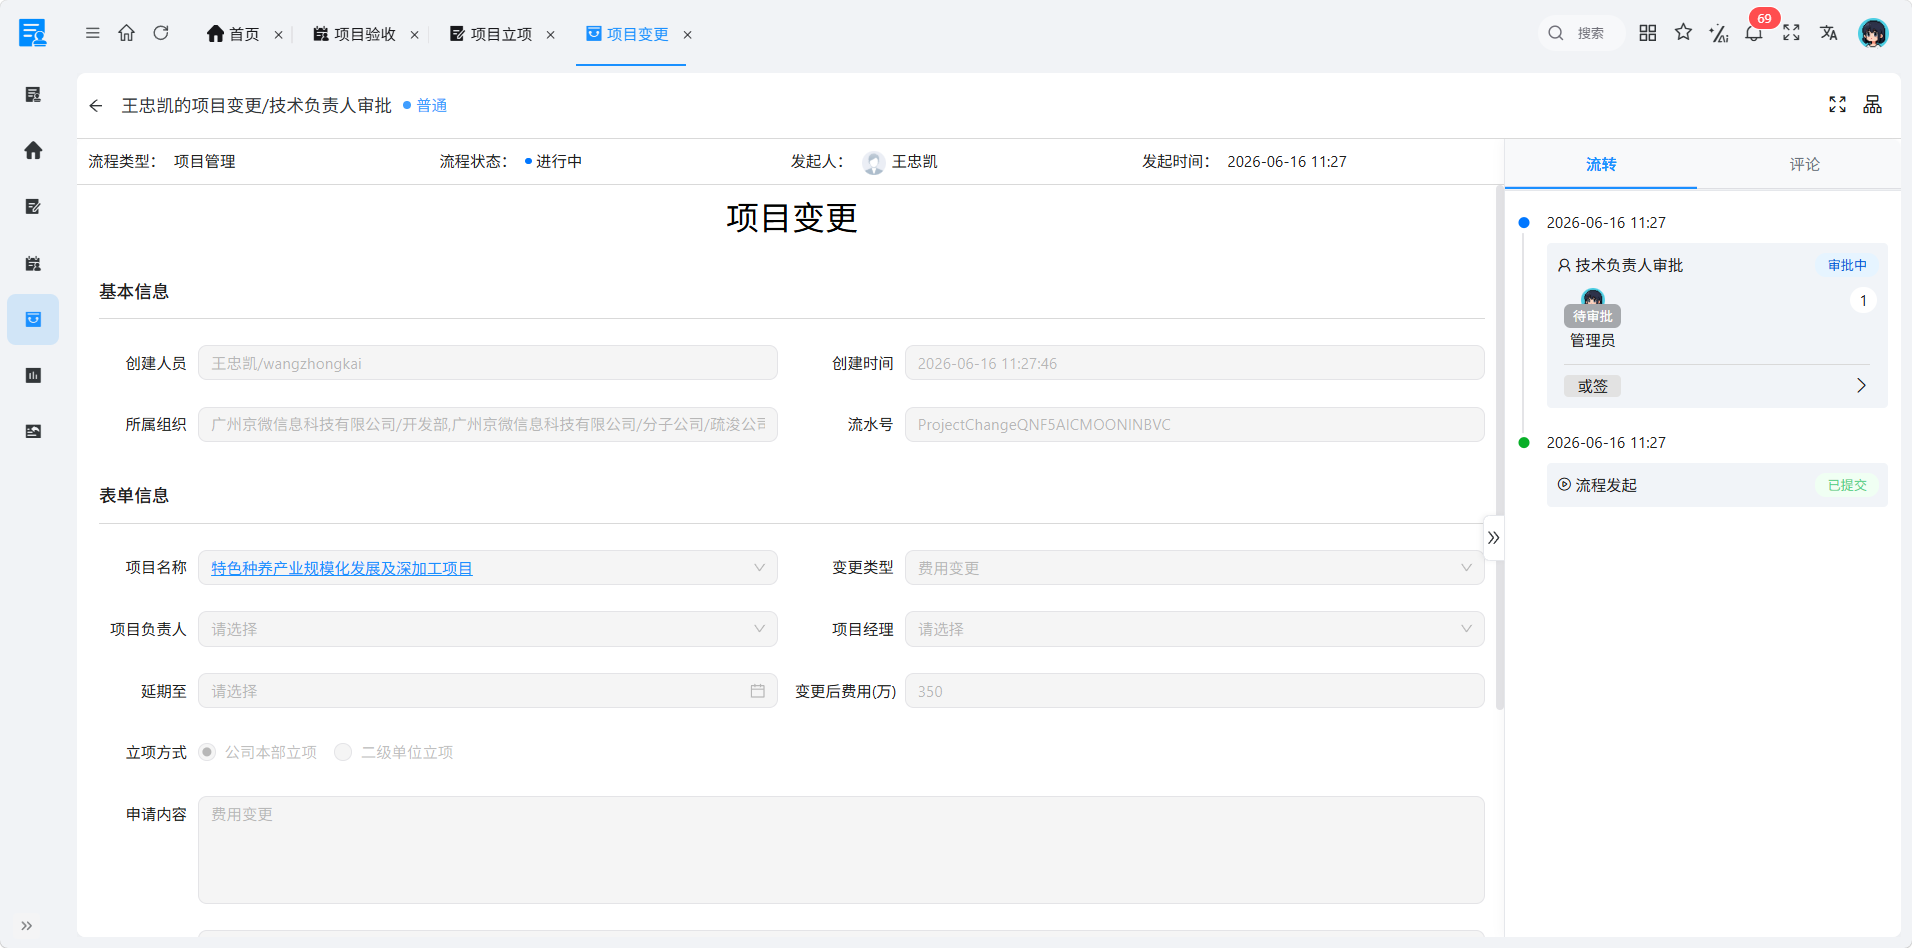Select the 公司本部立项 radio button
1912x948 pixels.
[207, 752]
